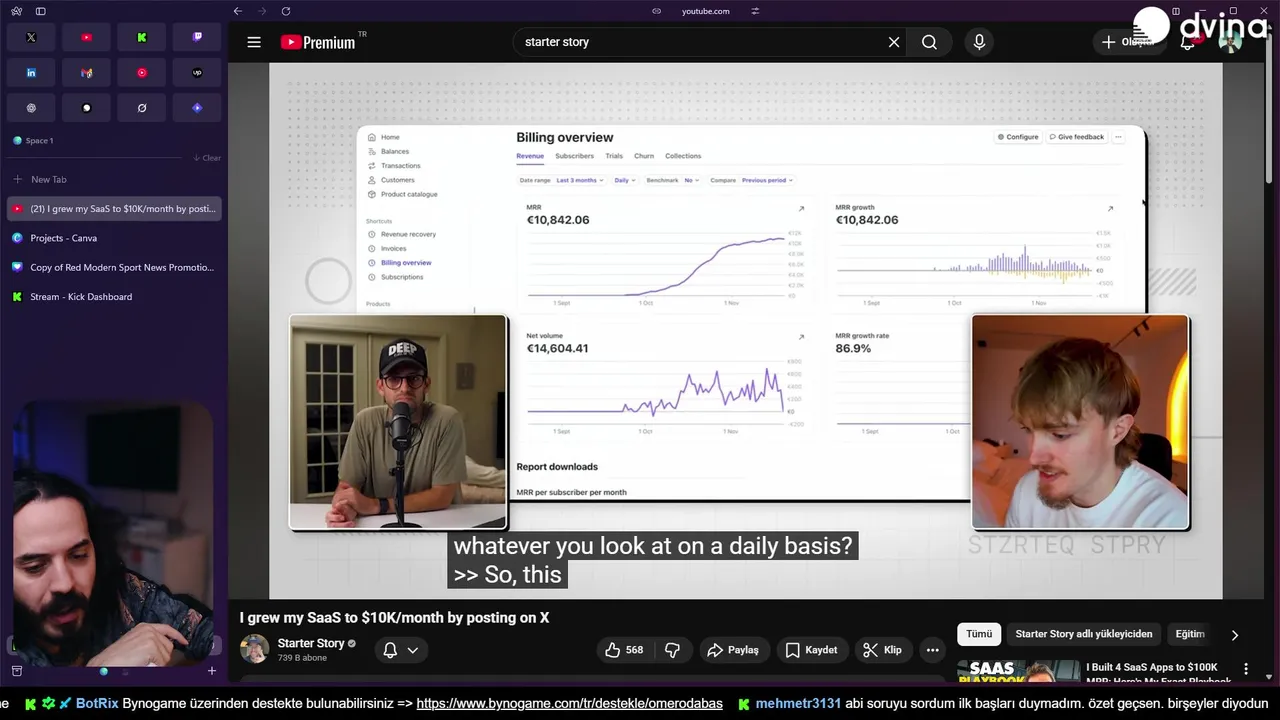Open the Gmail pinned shortcut tile
The image size is (1280, 720).
[86, 73]
